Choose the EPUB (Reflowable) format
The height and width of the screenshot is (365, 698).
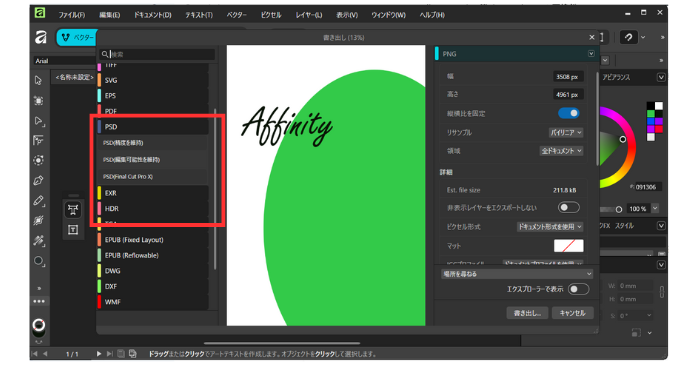pyautogui.click(x=153, y=256)
